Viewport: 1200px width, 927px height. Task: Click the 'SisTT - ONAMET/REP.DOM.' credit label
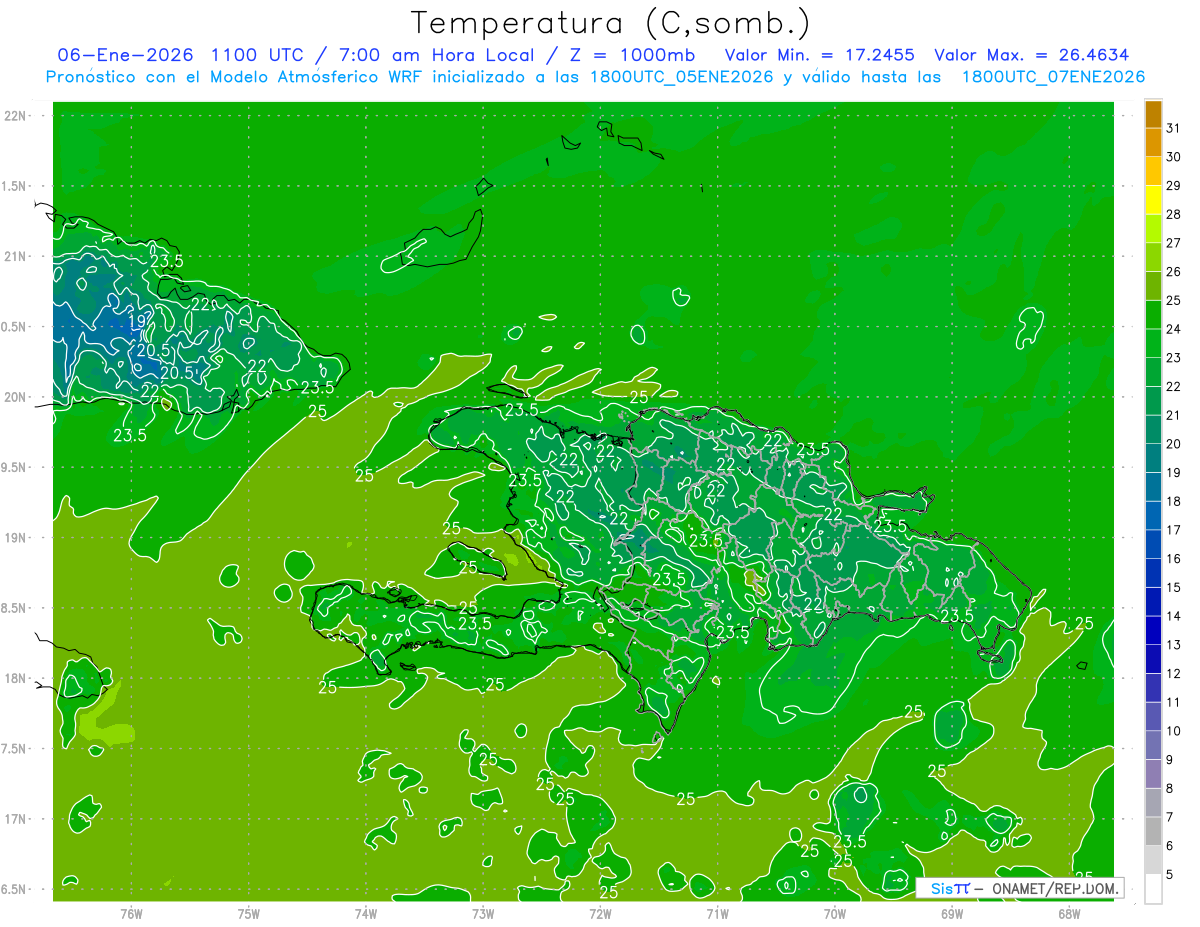tap(1020, 888)
